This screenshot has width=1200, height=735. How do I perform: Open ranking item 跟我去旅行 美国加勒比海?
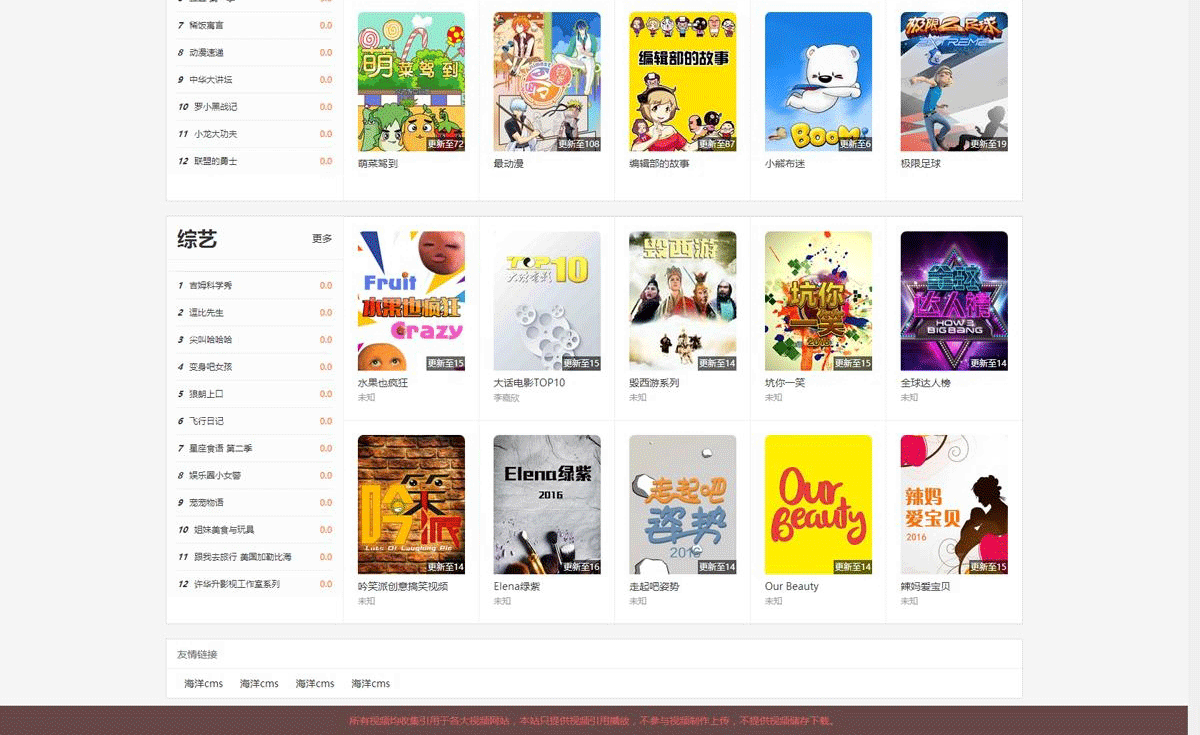pyautogui.click(x=242, y=556)
